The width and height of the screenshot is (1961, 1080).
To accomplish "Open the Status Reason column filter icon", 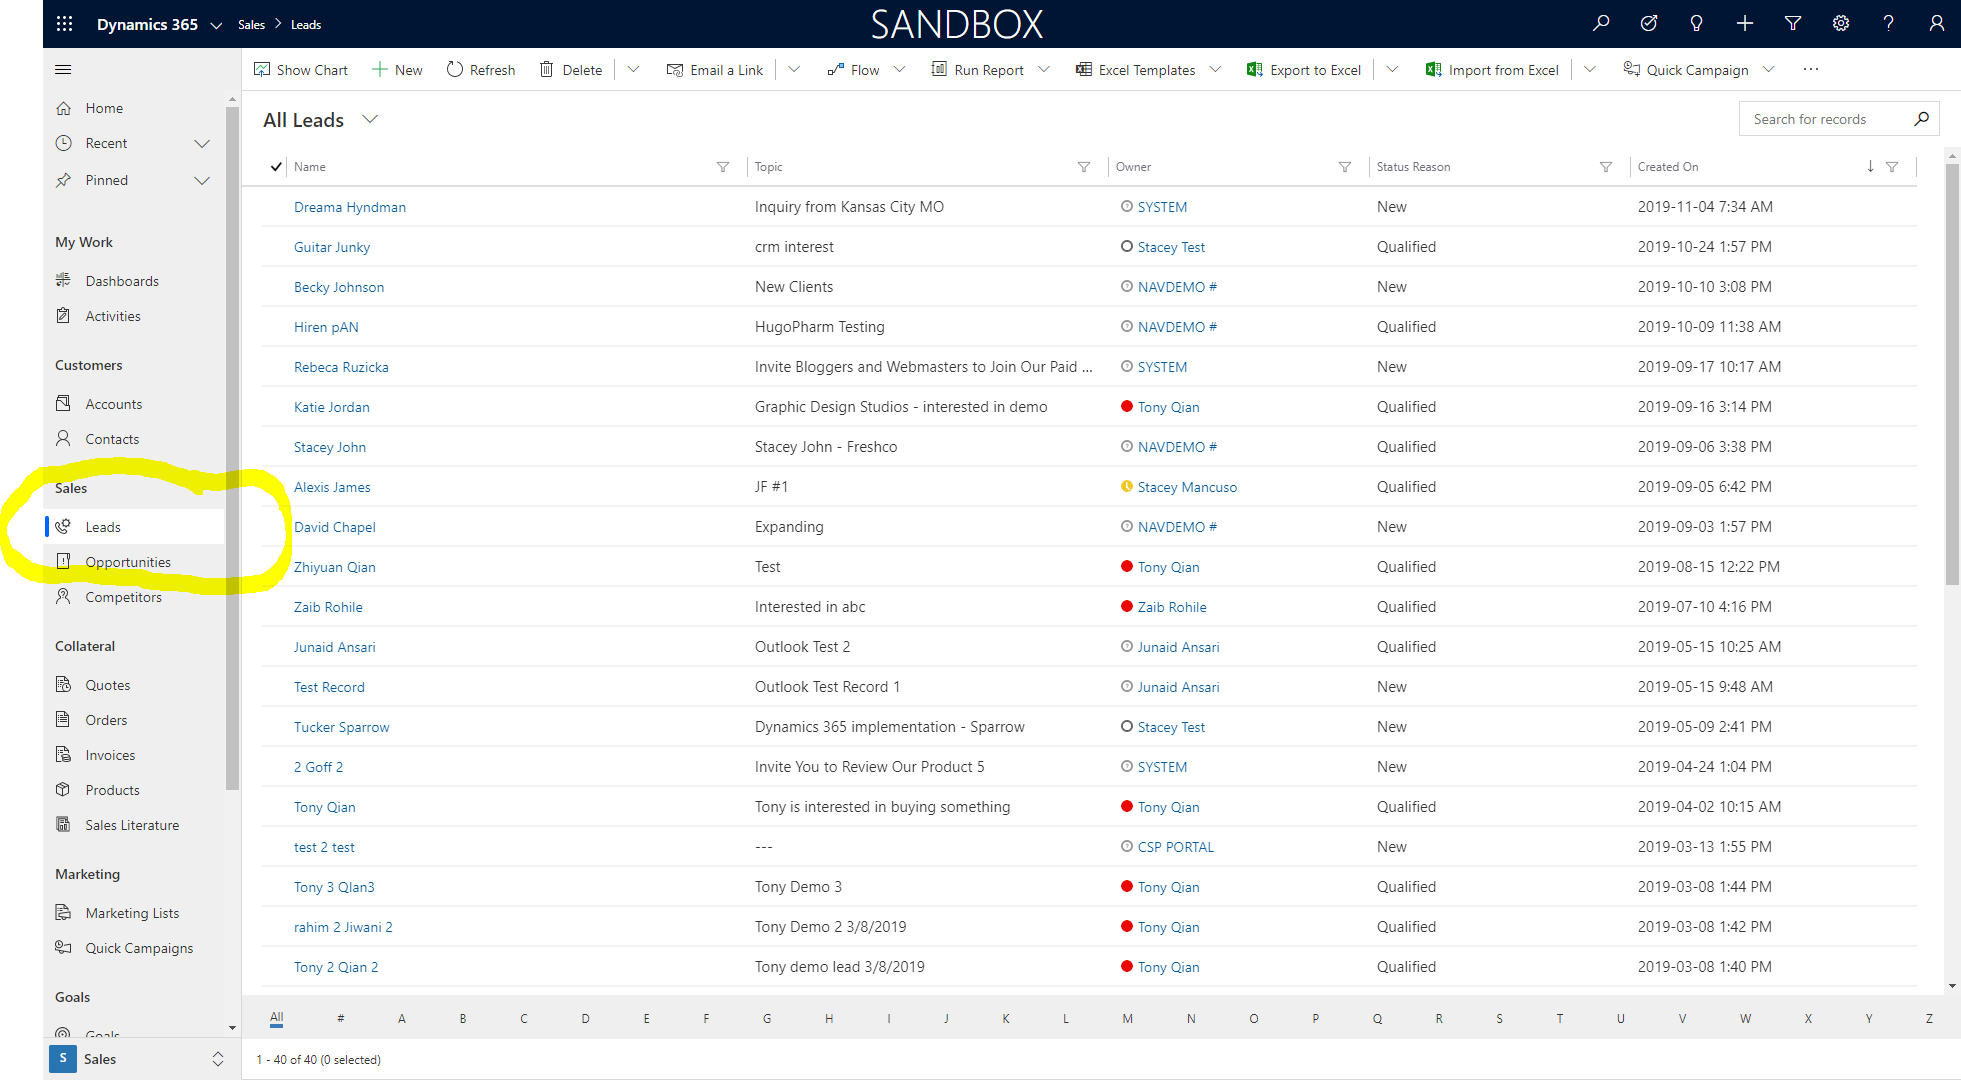I will click(x=1606, y=167).
